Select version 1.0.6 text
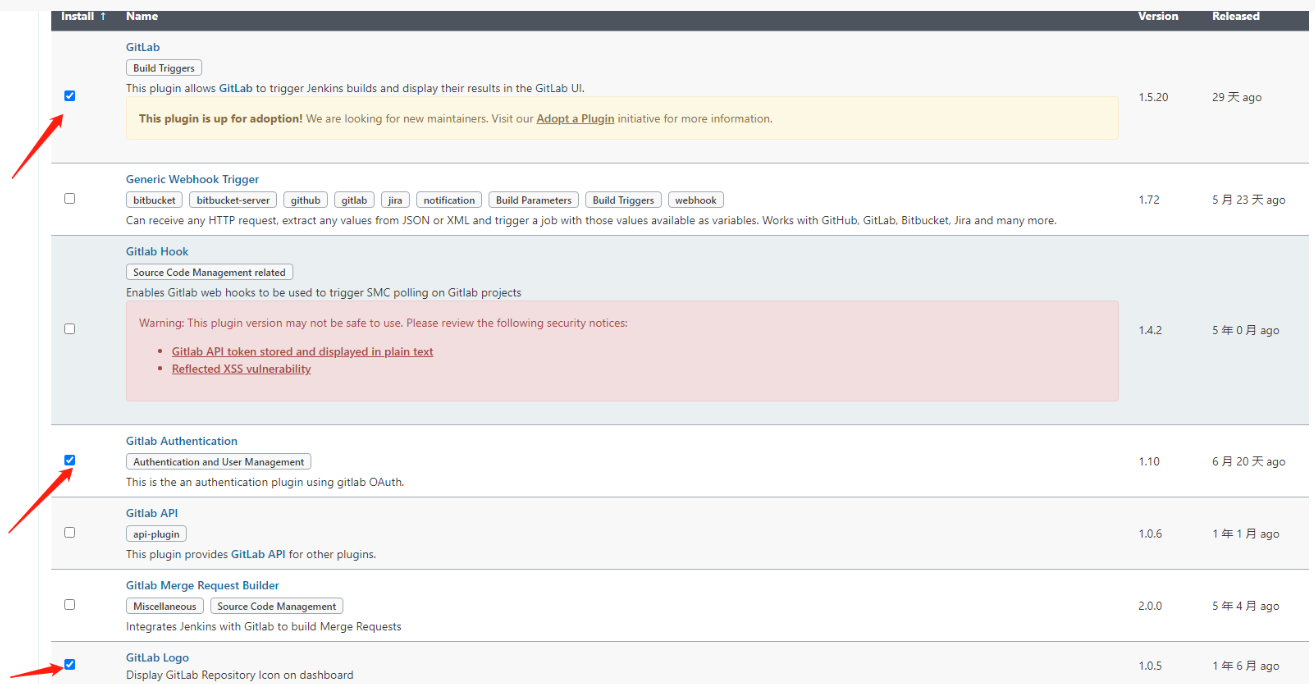1315x684 pixels. click(x=1150, y=534)
